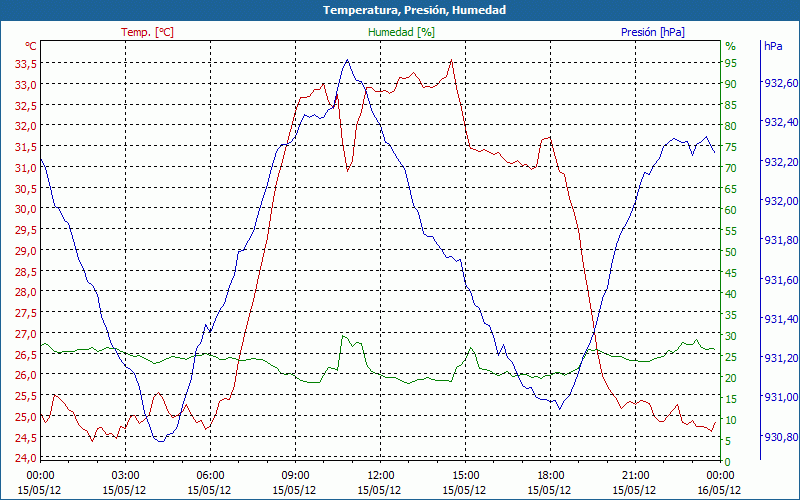Click the '30,0' temperature axis value
Viewport: 800px width, 500px height.
click(x=26, y=209)
